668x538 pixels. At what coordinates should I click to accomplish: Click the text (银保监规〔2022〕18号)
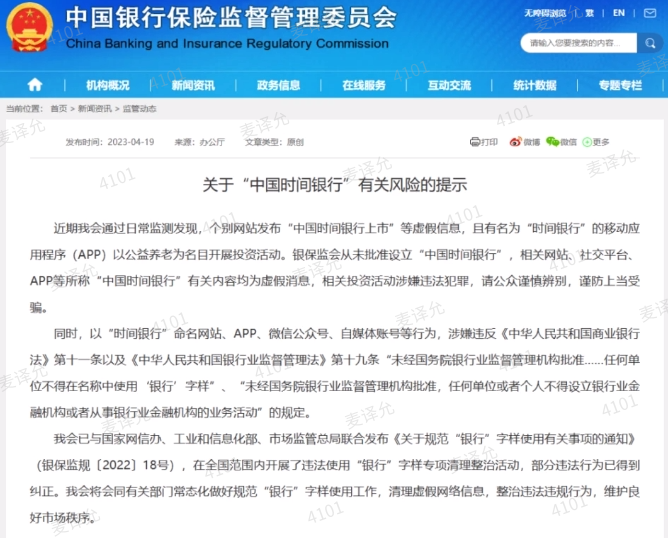coord(105,465)
